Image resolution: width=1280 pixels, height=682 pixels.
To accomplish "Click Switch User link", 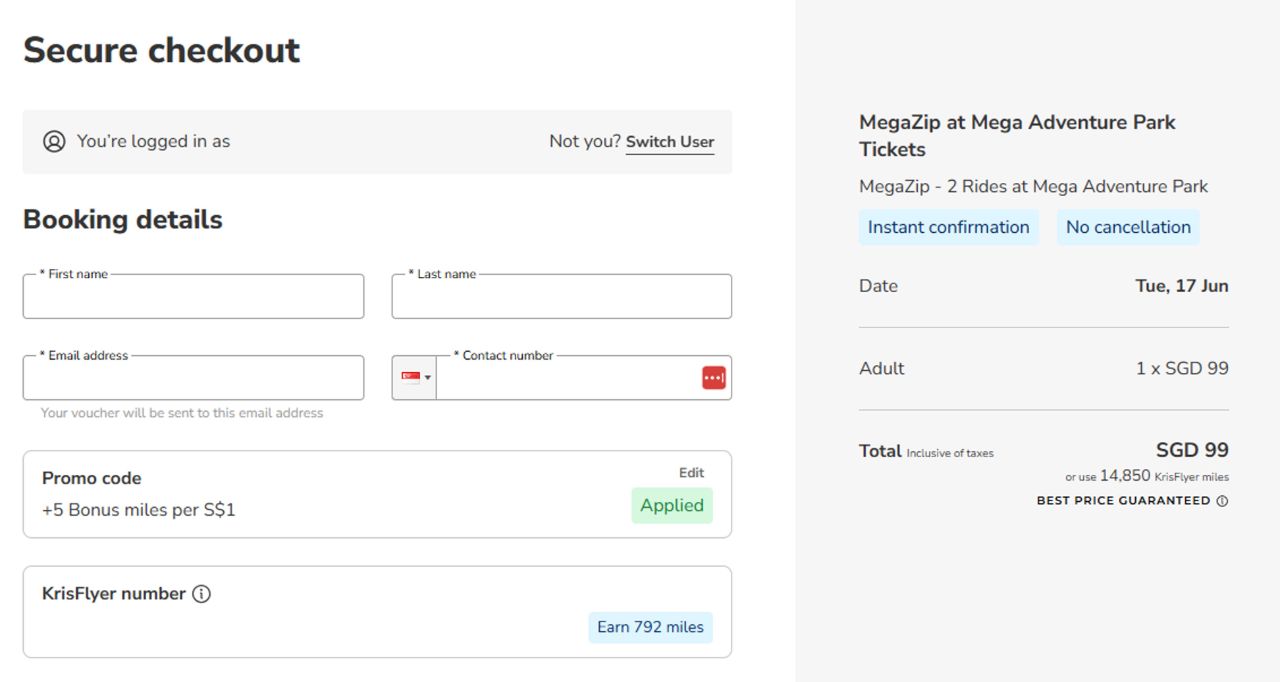I will coord(670,142).
